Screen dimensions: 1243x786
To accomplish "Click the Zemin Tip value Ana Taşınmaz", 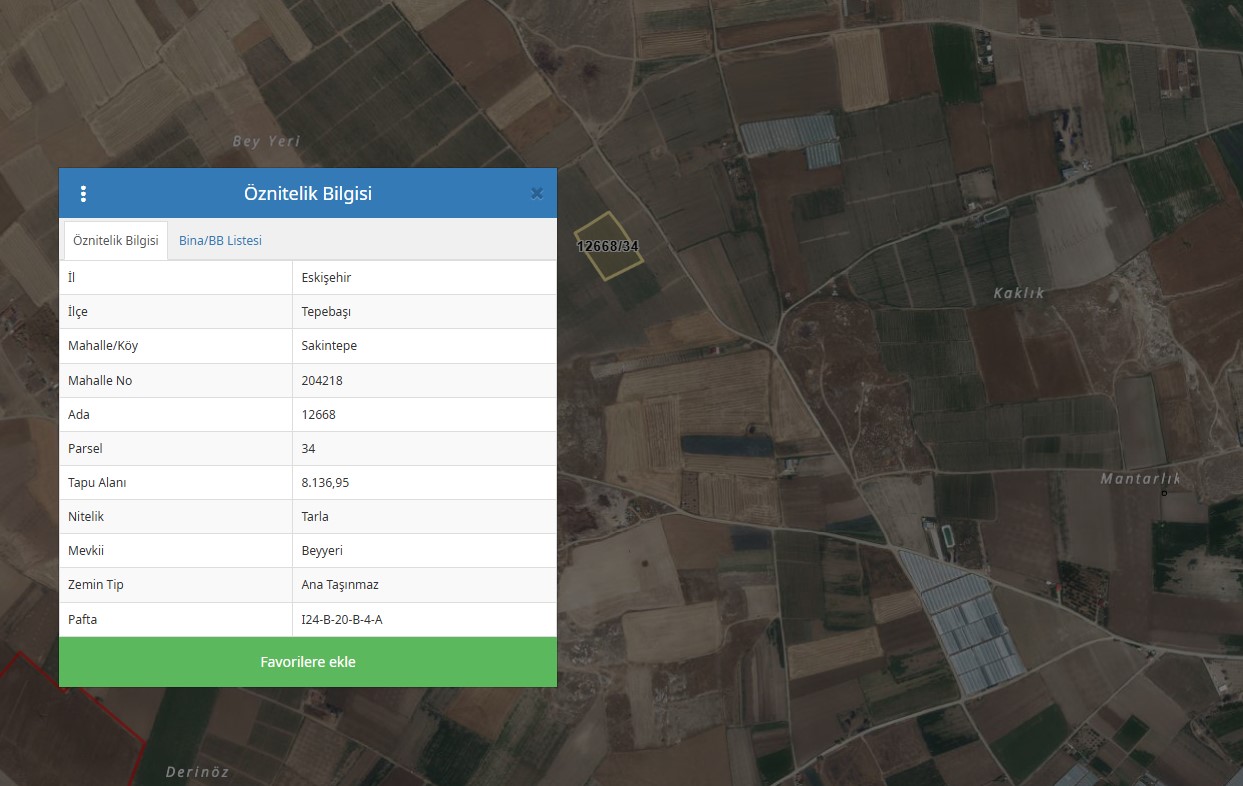I will click(340, 584).
